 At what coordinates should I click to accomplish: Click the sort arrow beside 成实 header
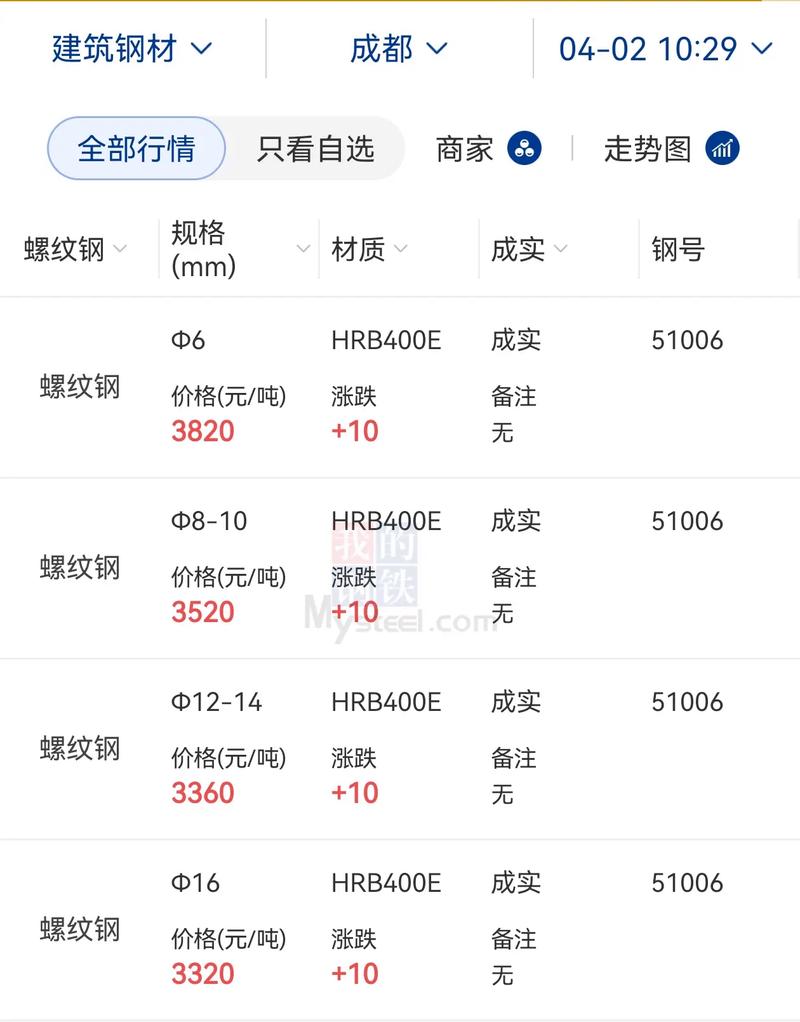pyautogui.click(x=561, y=249)
